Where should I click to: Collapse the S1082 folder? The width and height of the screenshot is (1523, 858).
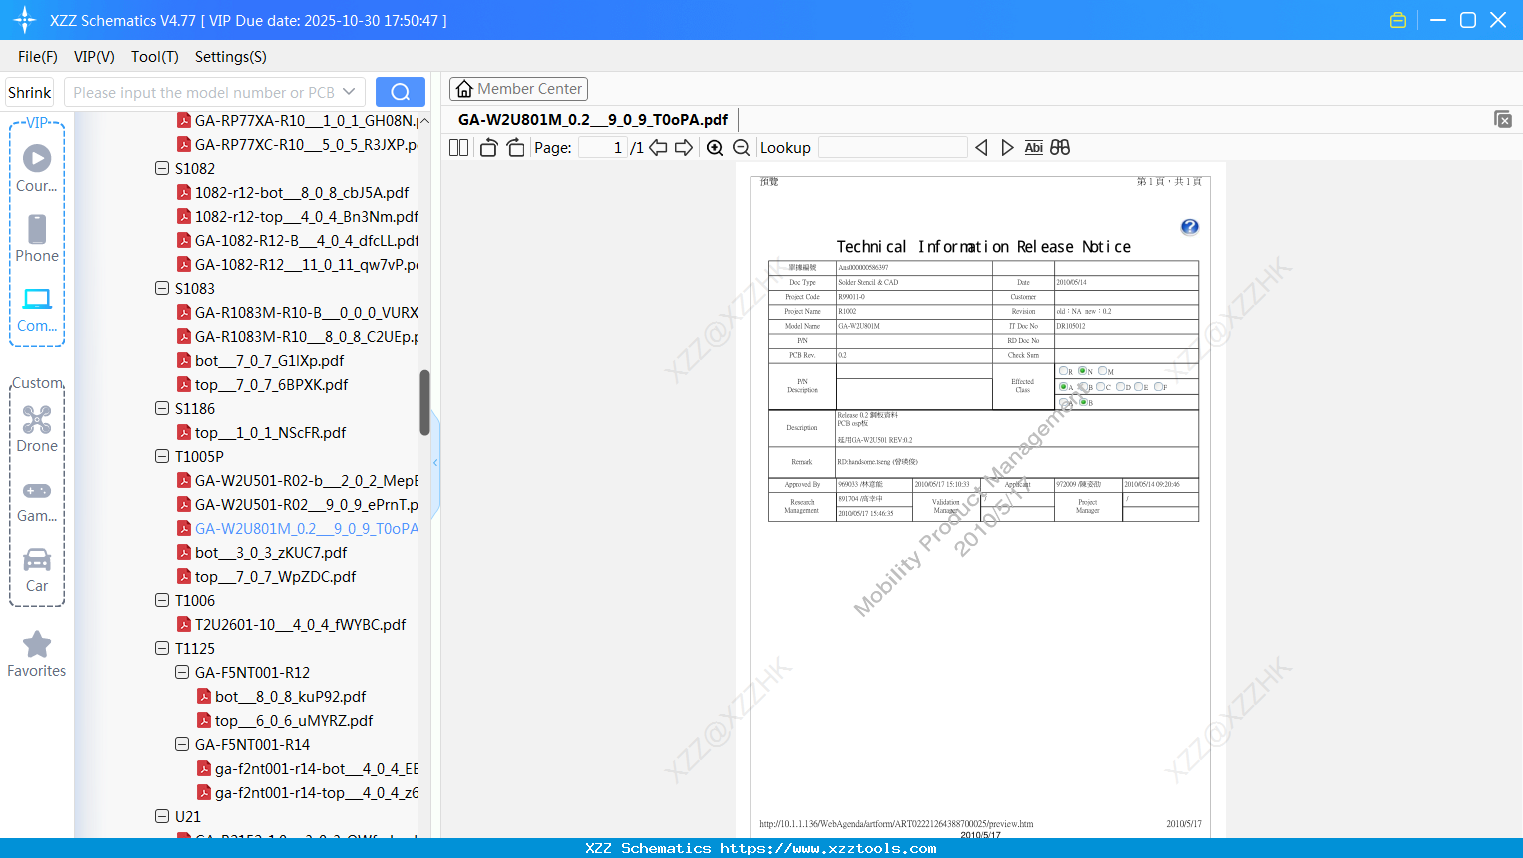pyautogui.click(x=162, y=168)
